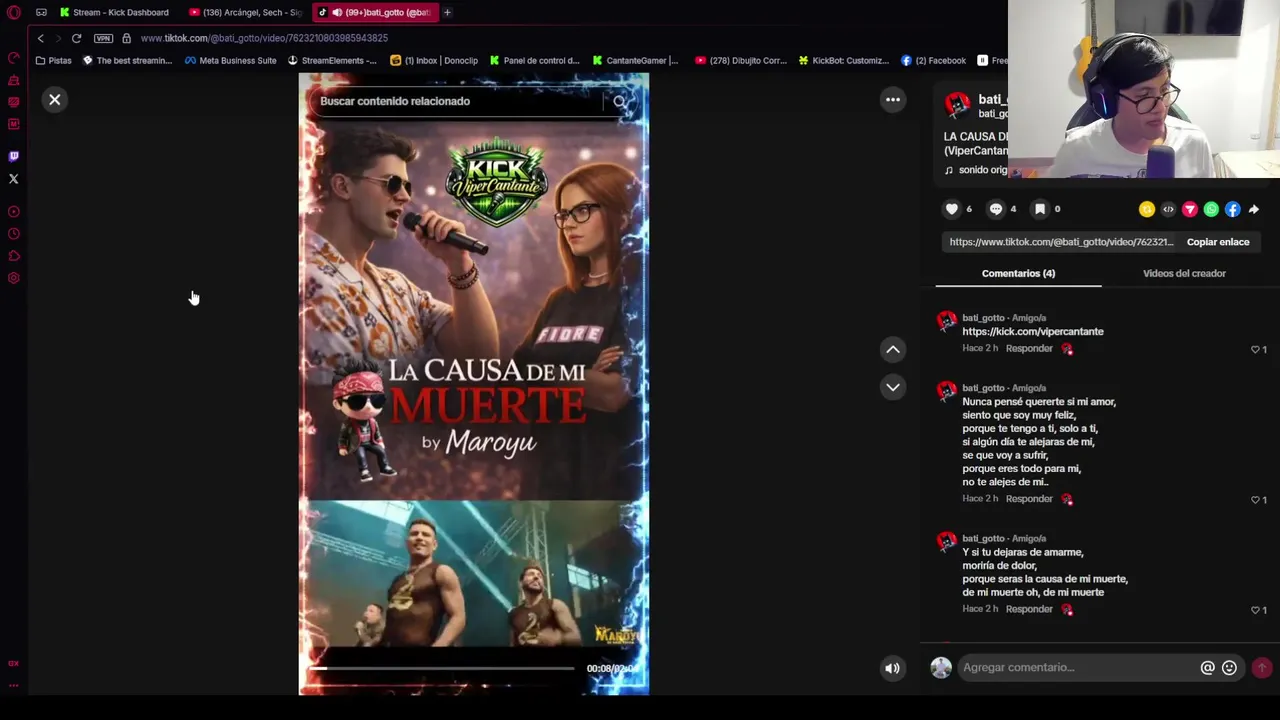
Task: Click the embed code icon
Action: [1168, 209]
